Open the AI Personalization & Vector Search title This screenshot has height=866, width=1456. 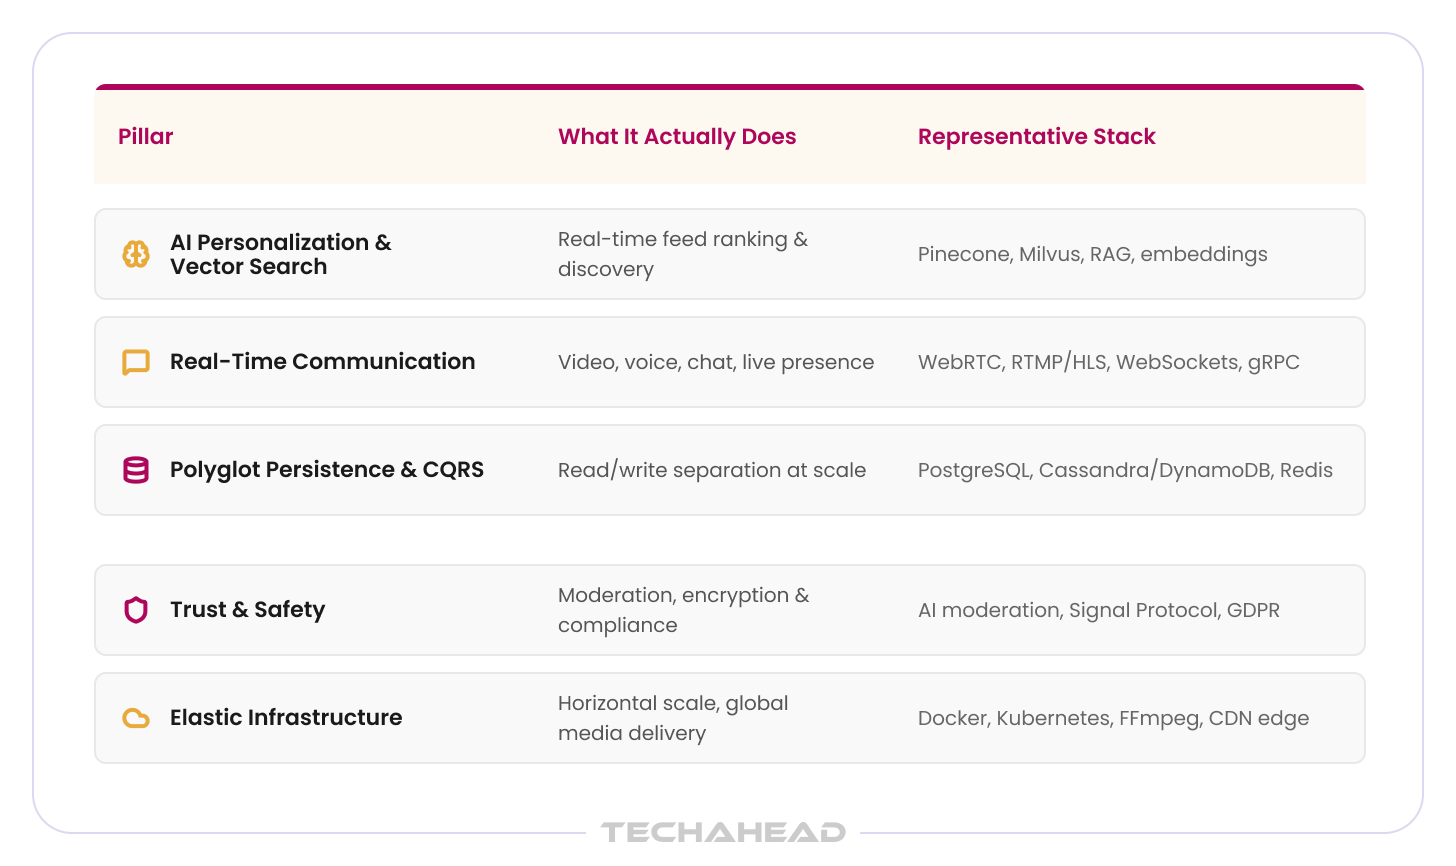(281, 254)
